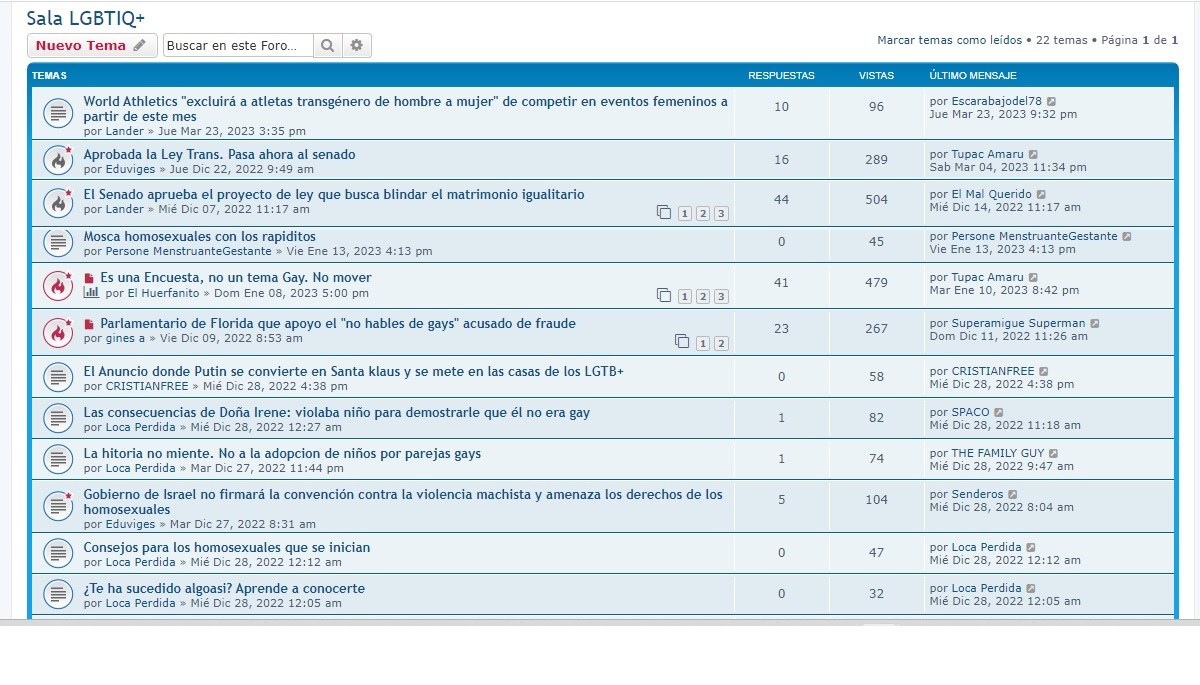The height and width of the screenshot is (685, 1200).
Task: Open author profile 'gines a'
Action: [x=125, y=339]
